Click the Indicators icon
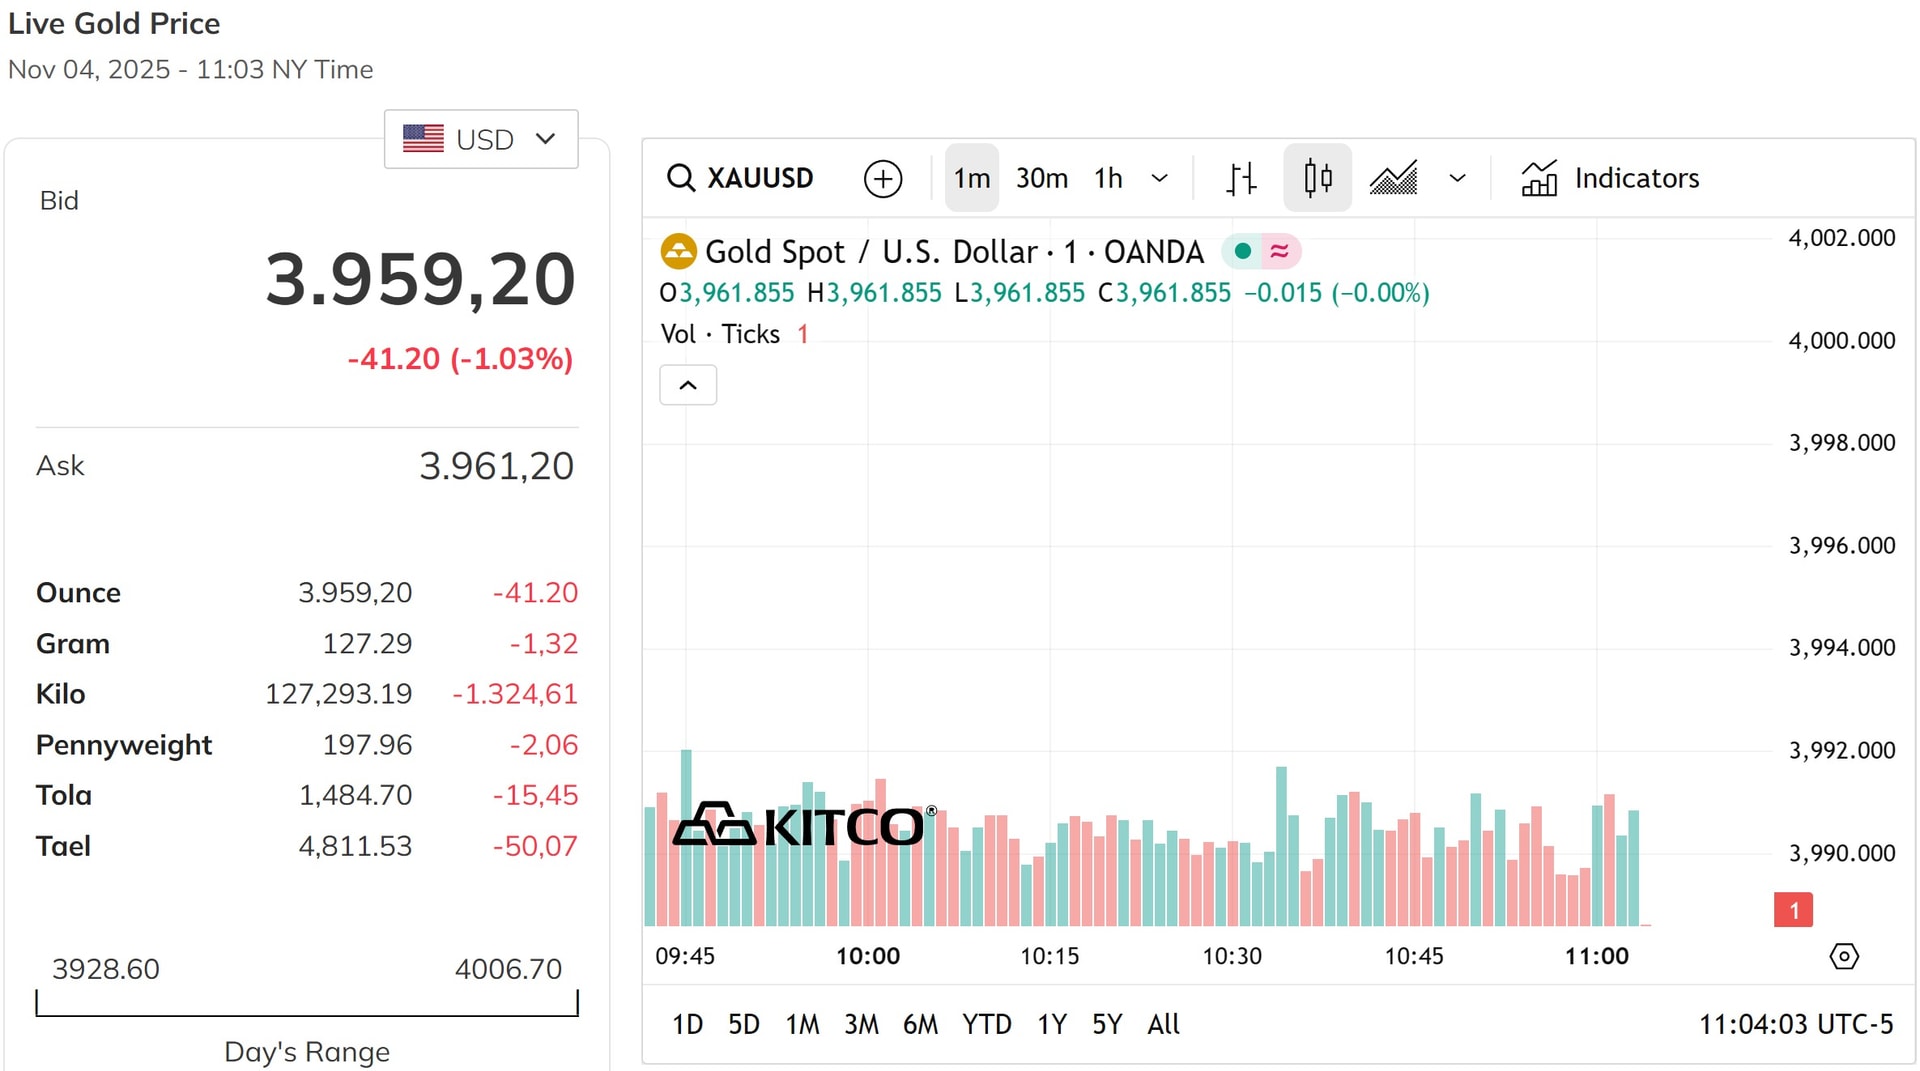Viewport: 1920px width, 1071px height. pyautogui.click(x=1540, y=178)
